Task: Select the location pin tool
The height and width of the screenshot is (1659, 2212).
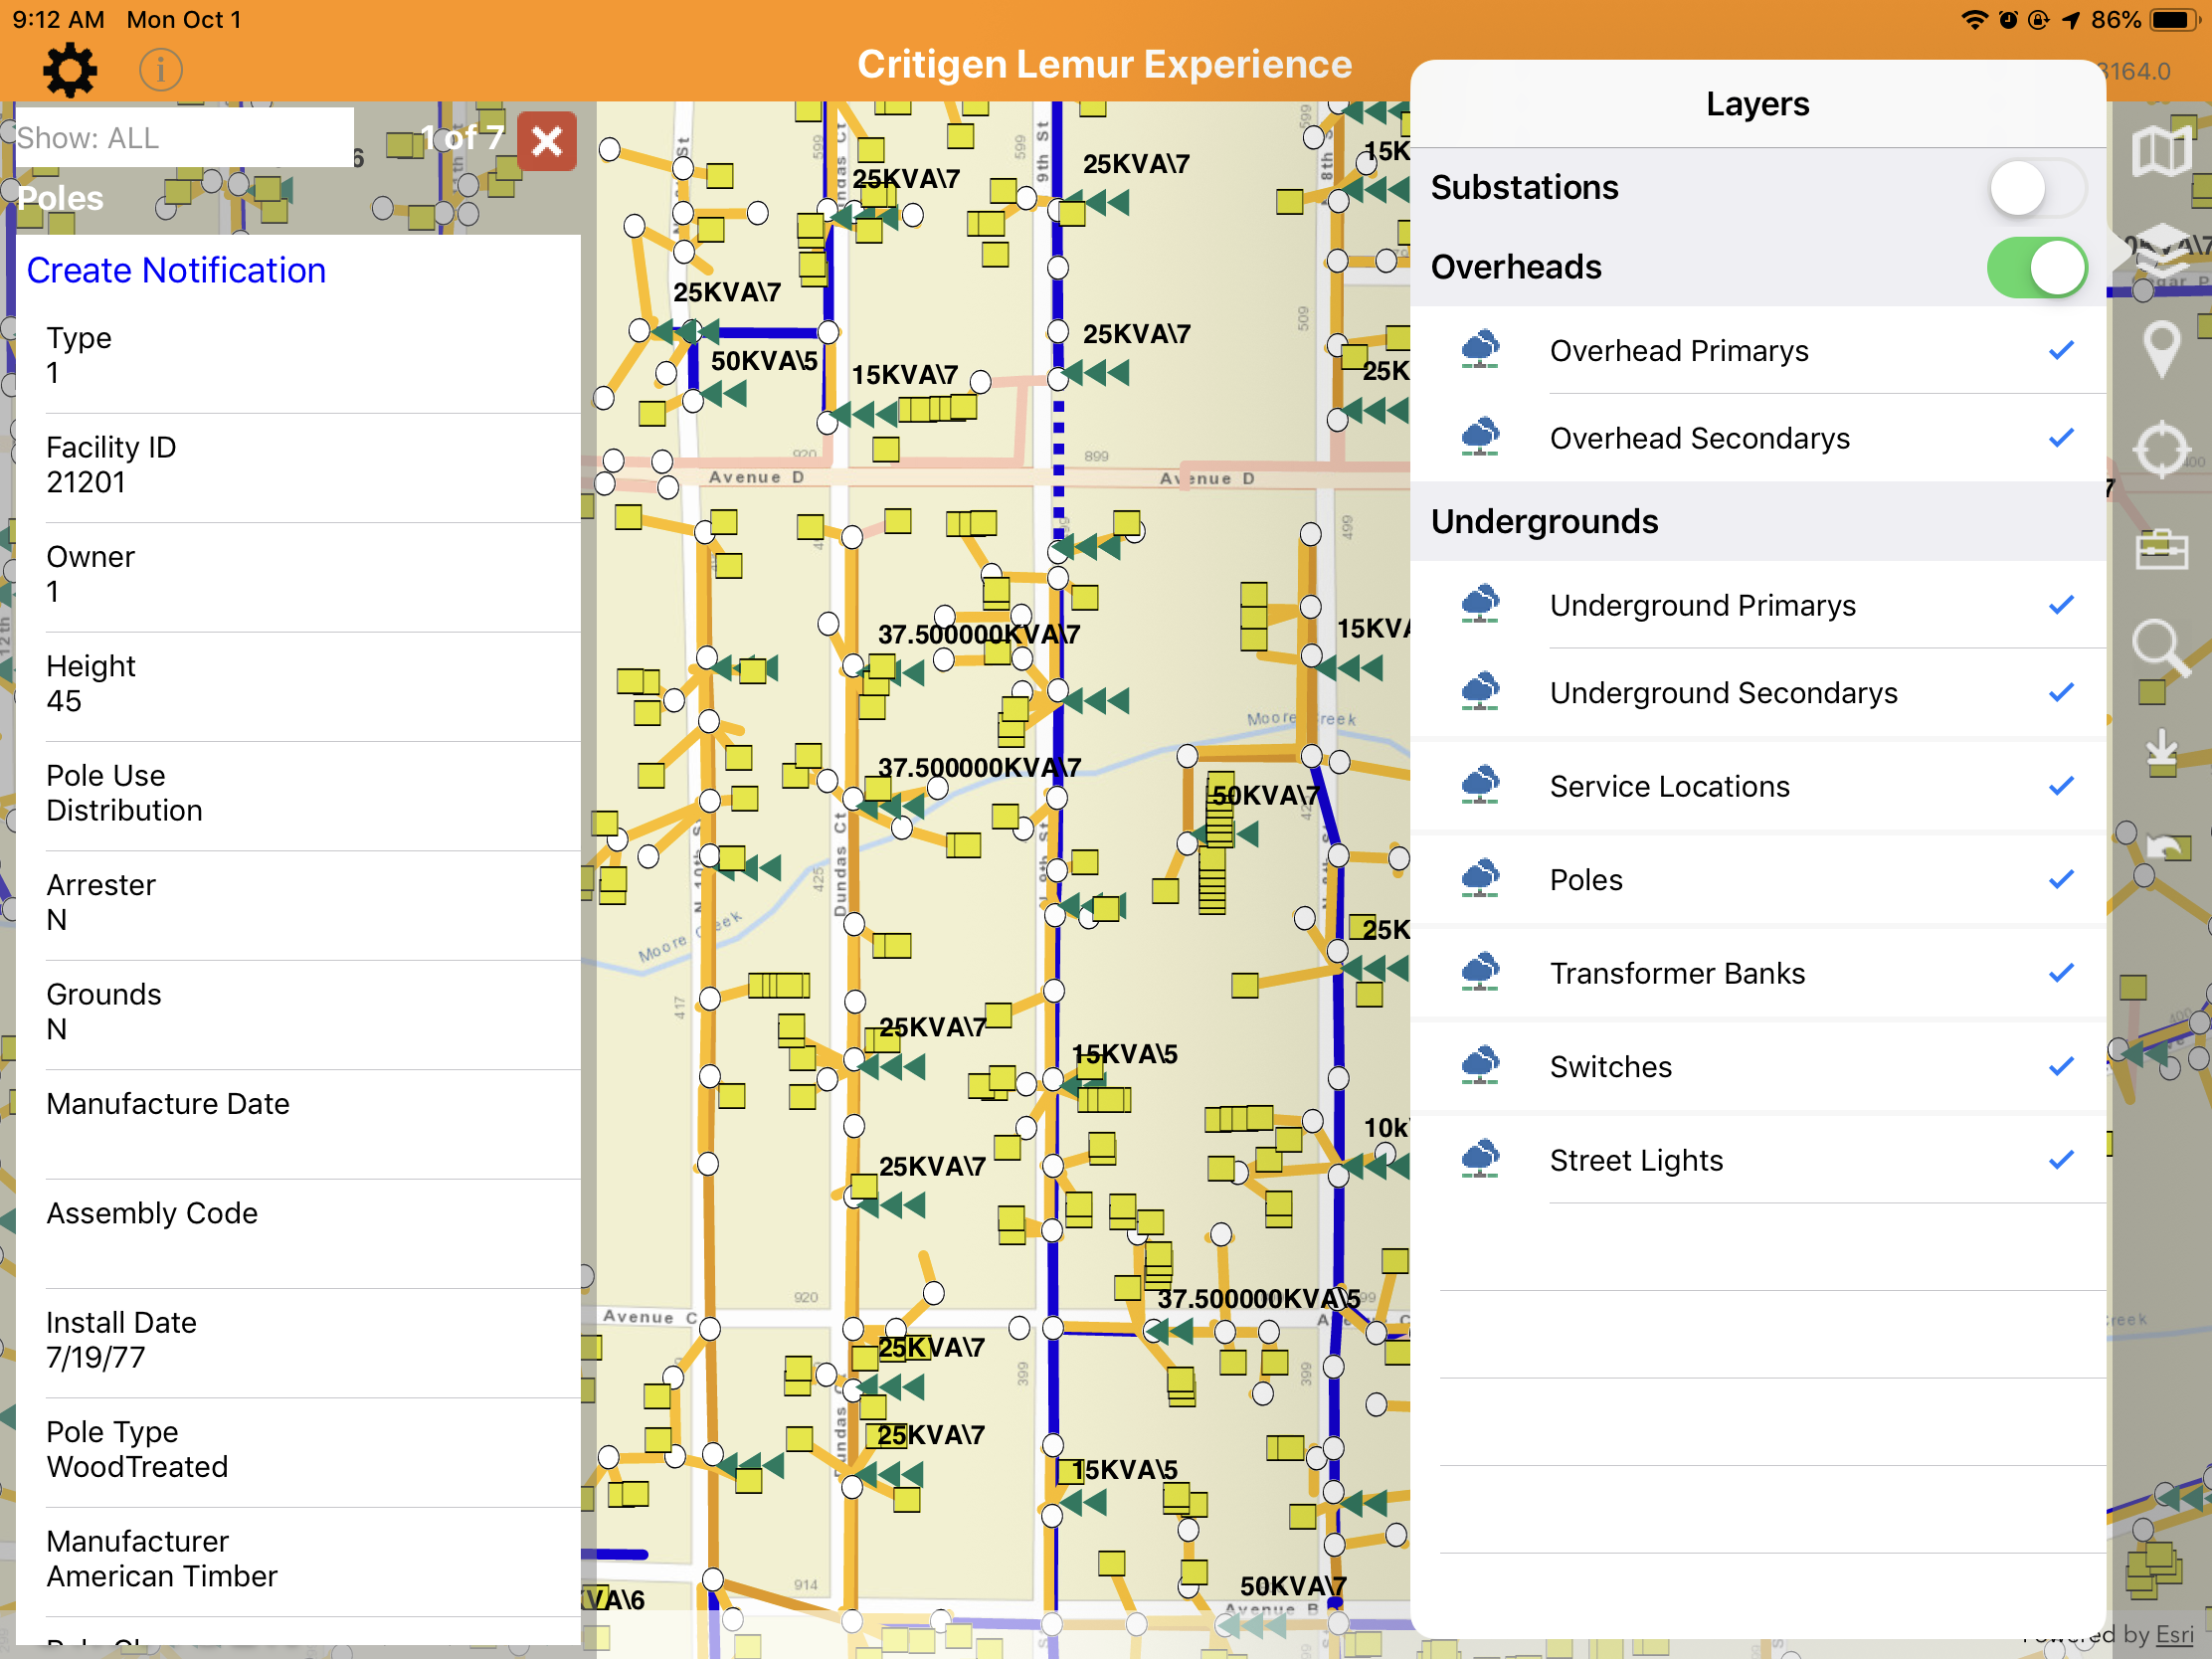Action: [x=2161, y=350]
